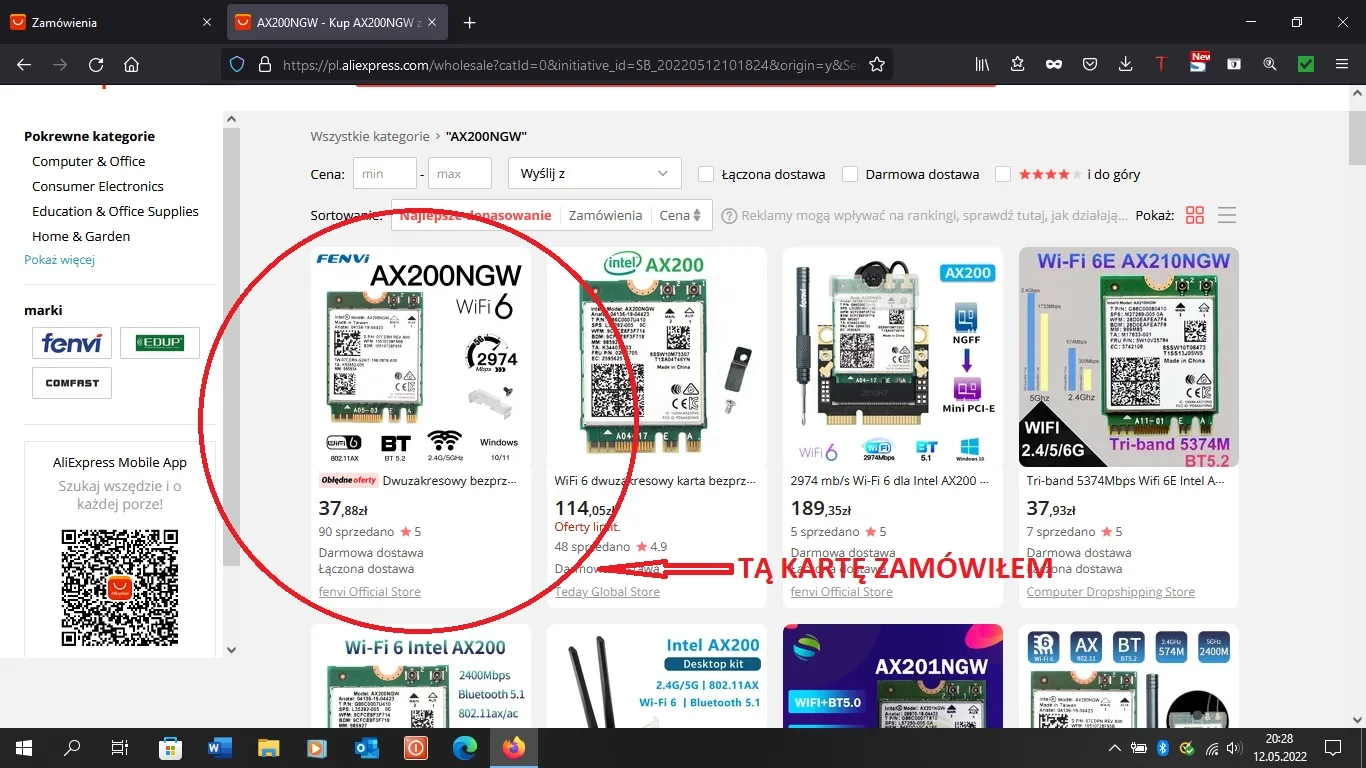
Task: Open the Firefox Library icon
Action: (982, 65)
